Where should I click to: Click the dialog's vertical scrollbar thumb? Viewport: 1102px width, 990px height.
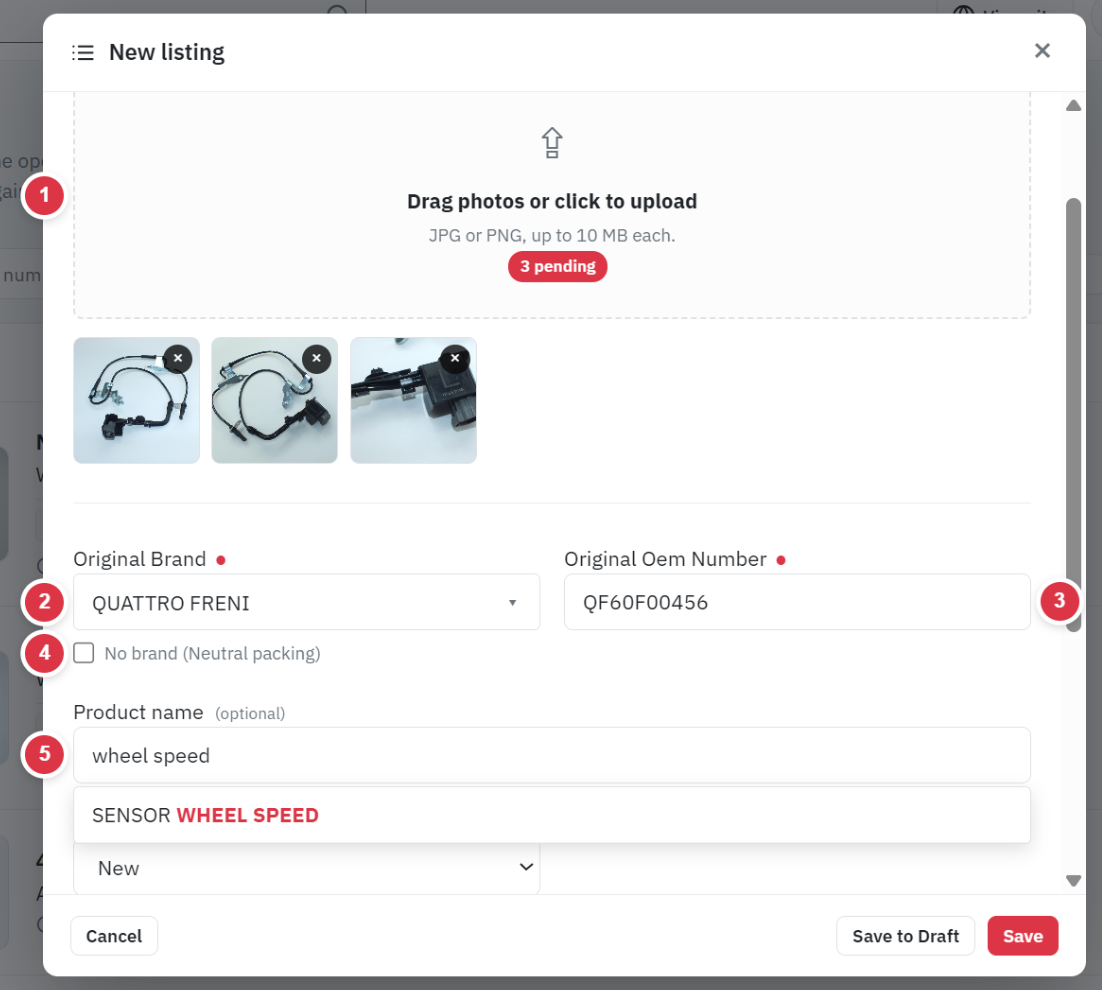coord(1073,415)
